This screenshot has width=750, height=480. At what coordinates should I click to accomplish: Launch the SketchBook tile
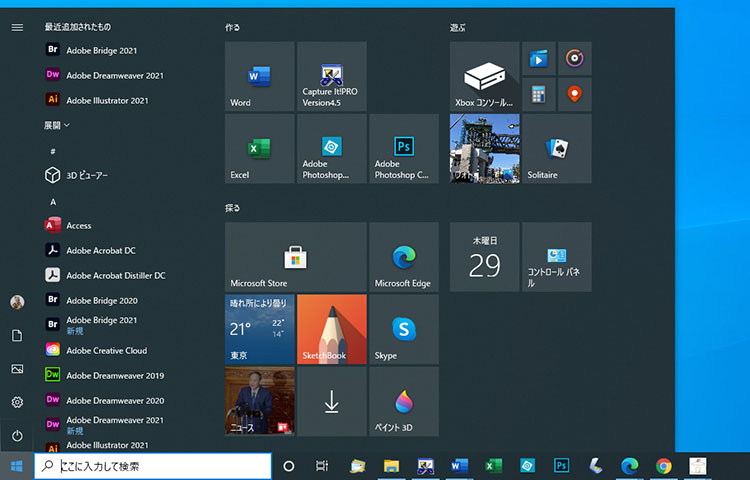pyautogui.click(x=331, y=329)
